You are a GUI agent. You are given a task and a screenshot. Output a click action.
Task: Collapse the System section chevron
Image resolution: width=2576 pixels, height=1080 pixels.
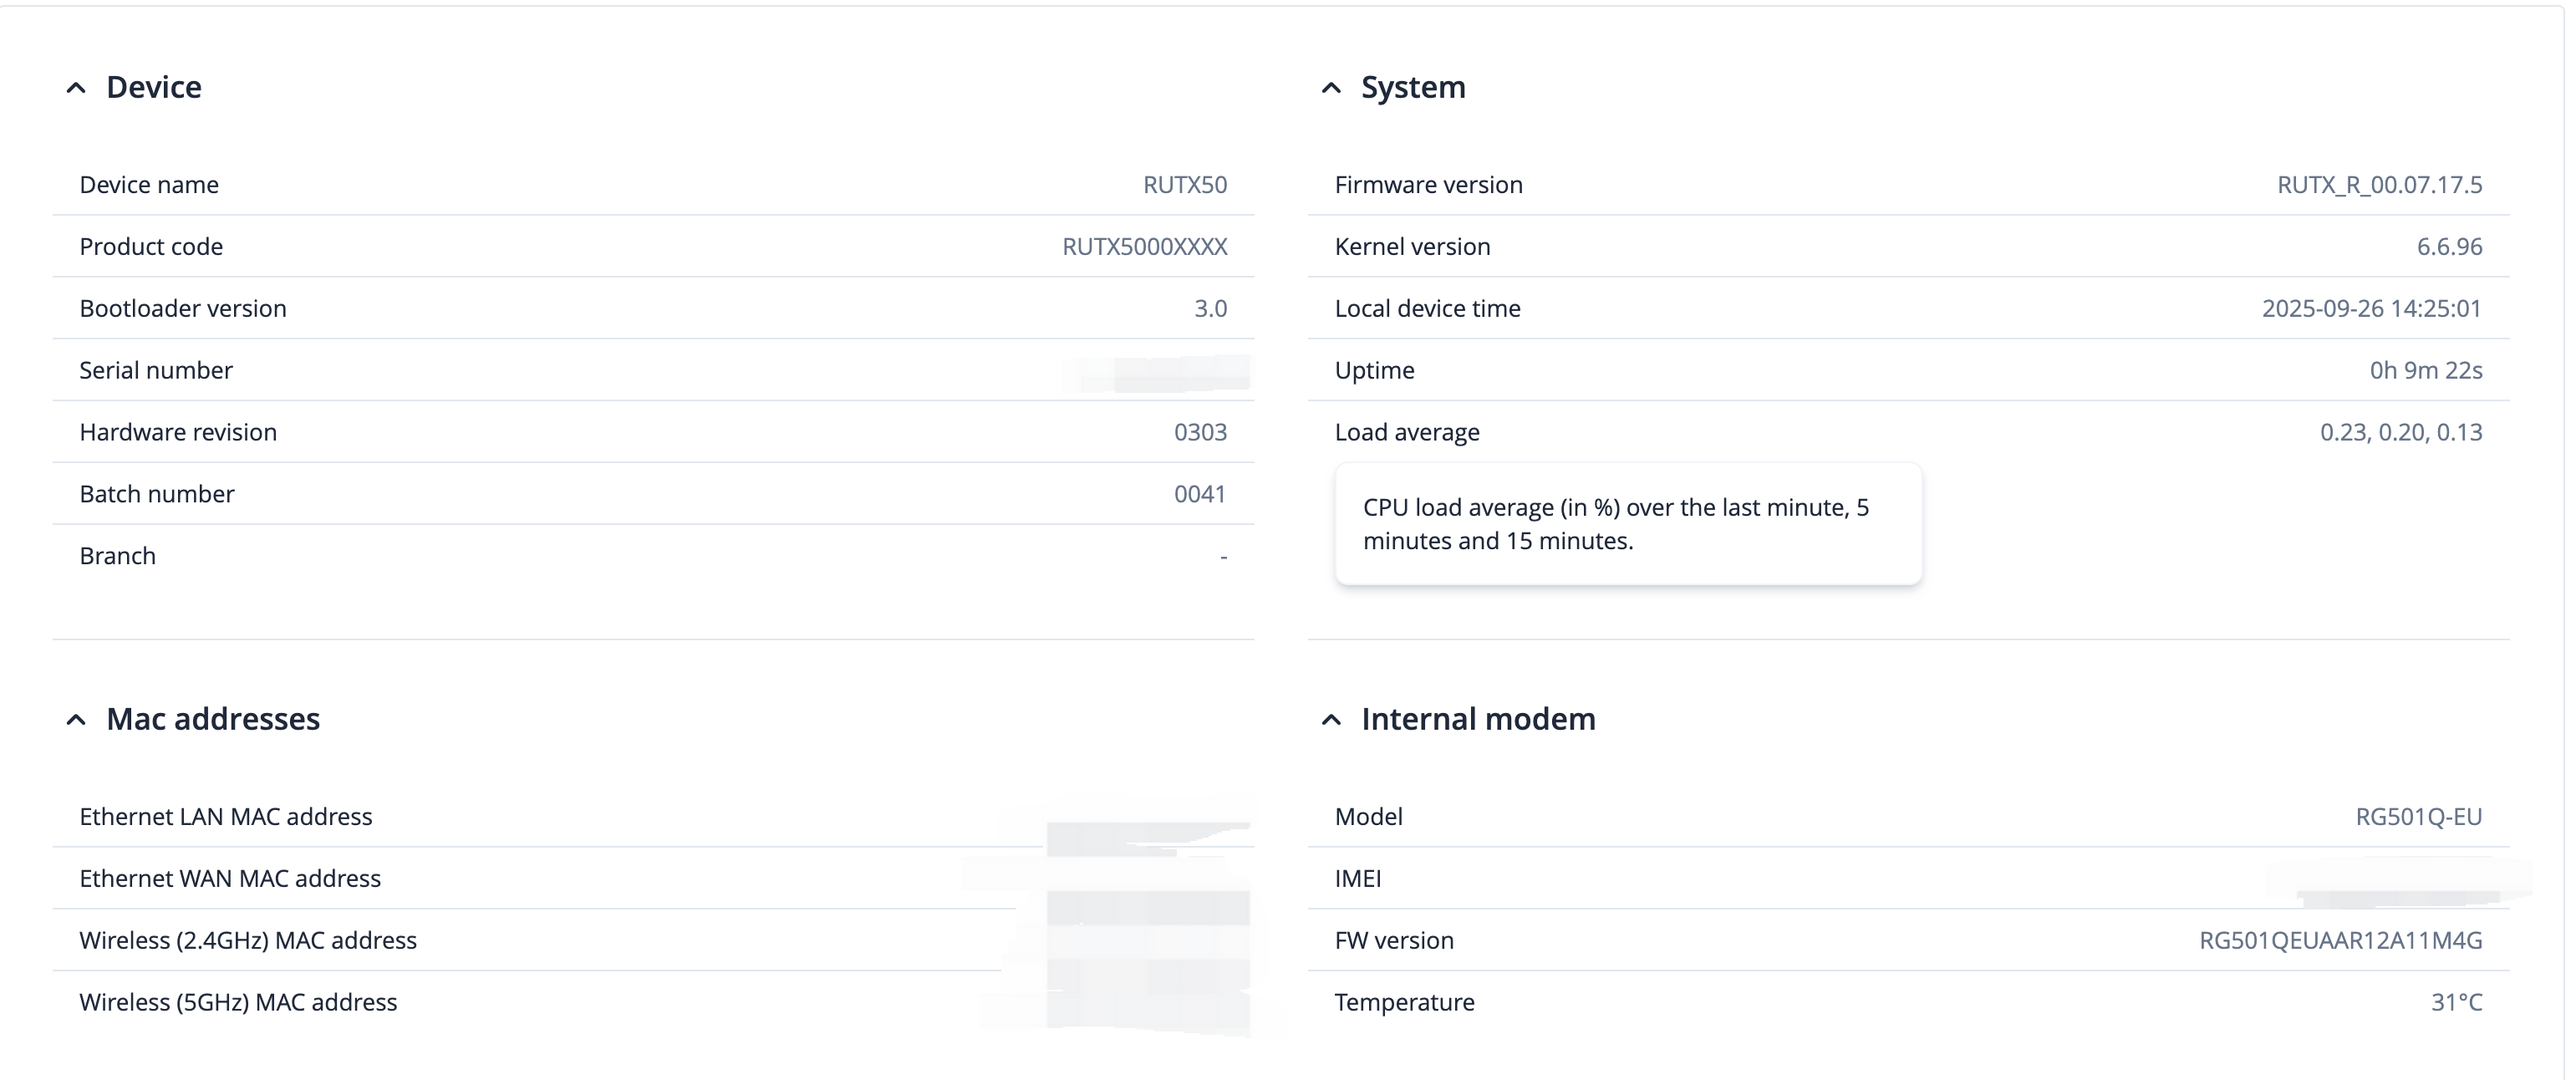click(x=1331, y=88)
